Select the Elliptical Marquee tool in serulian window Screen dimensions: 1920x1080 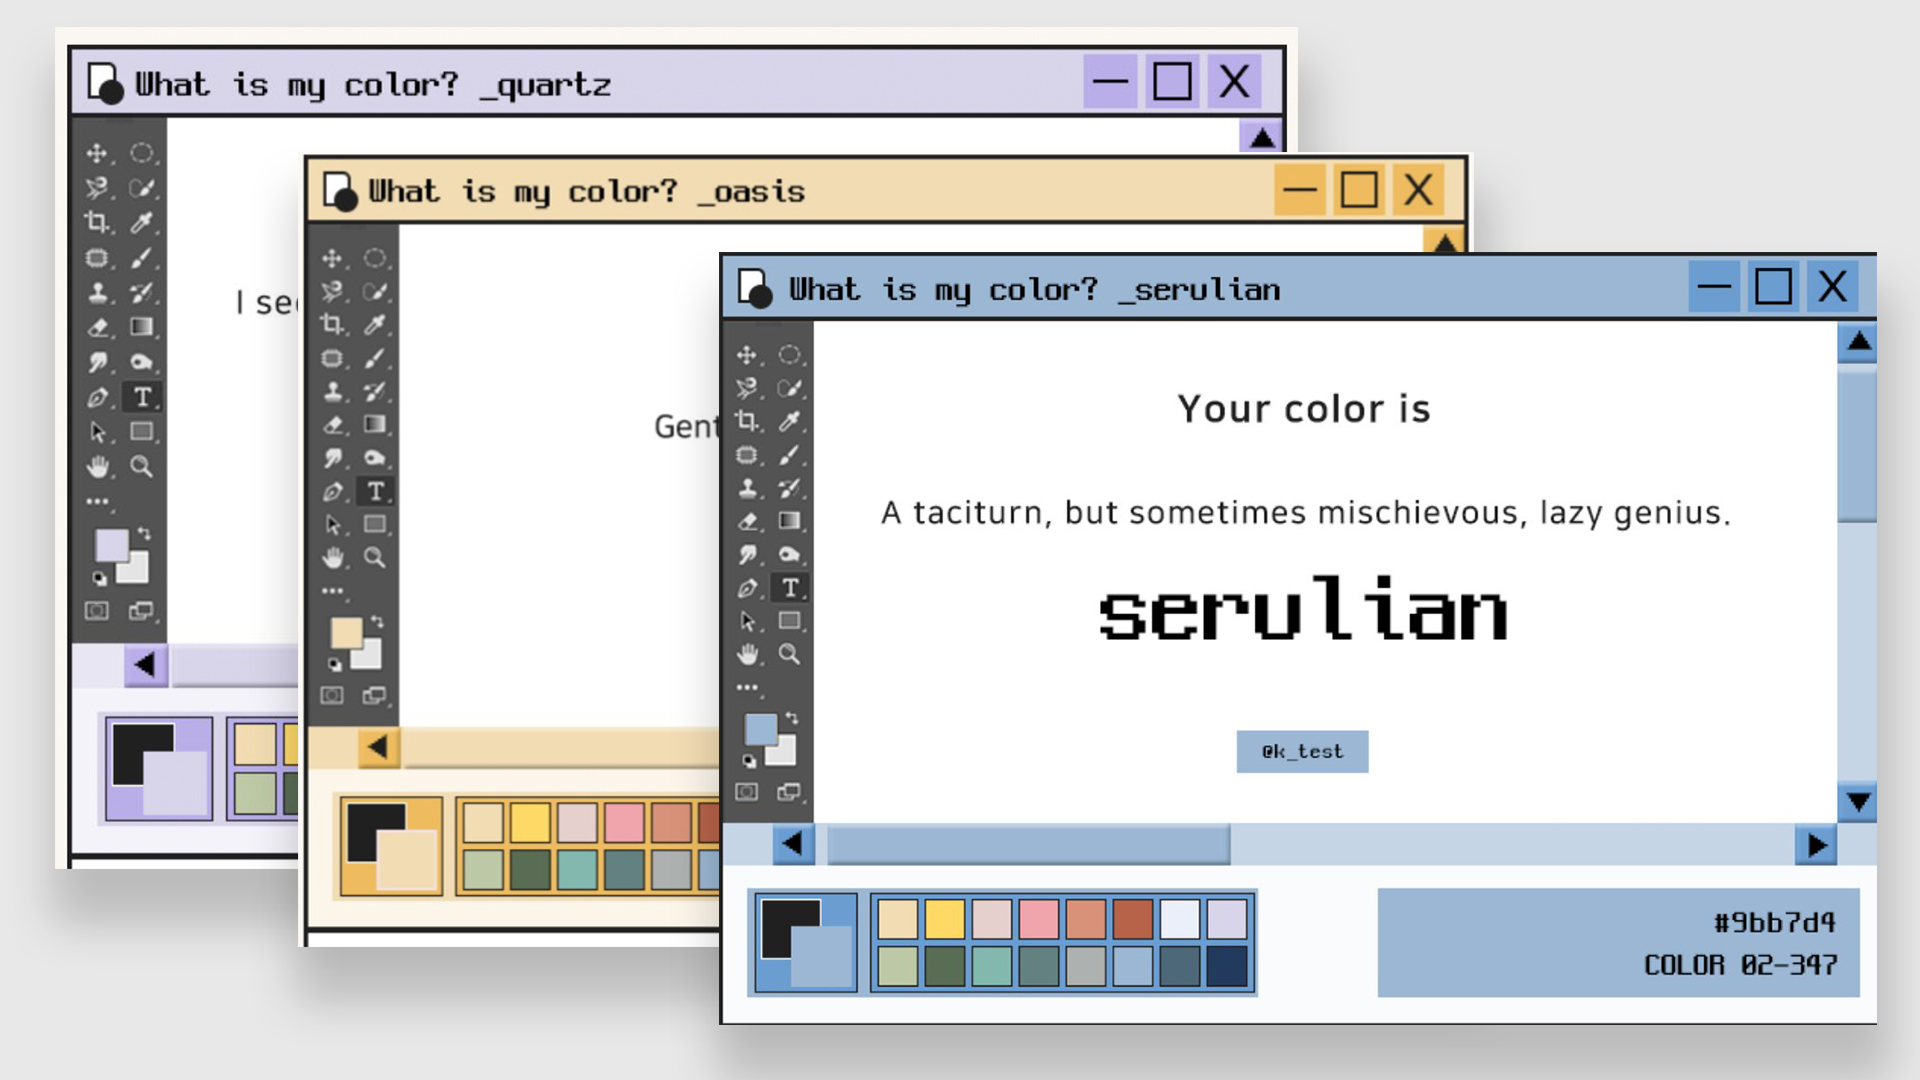(790, 355)
